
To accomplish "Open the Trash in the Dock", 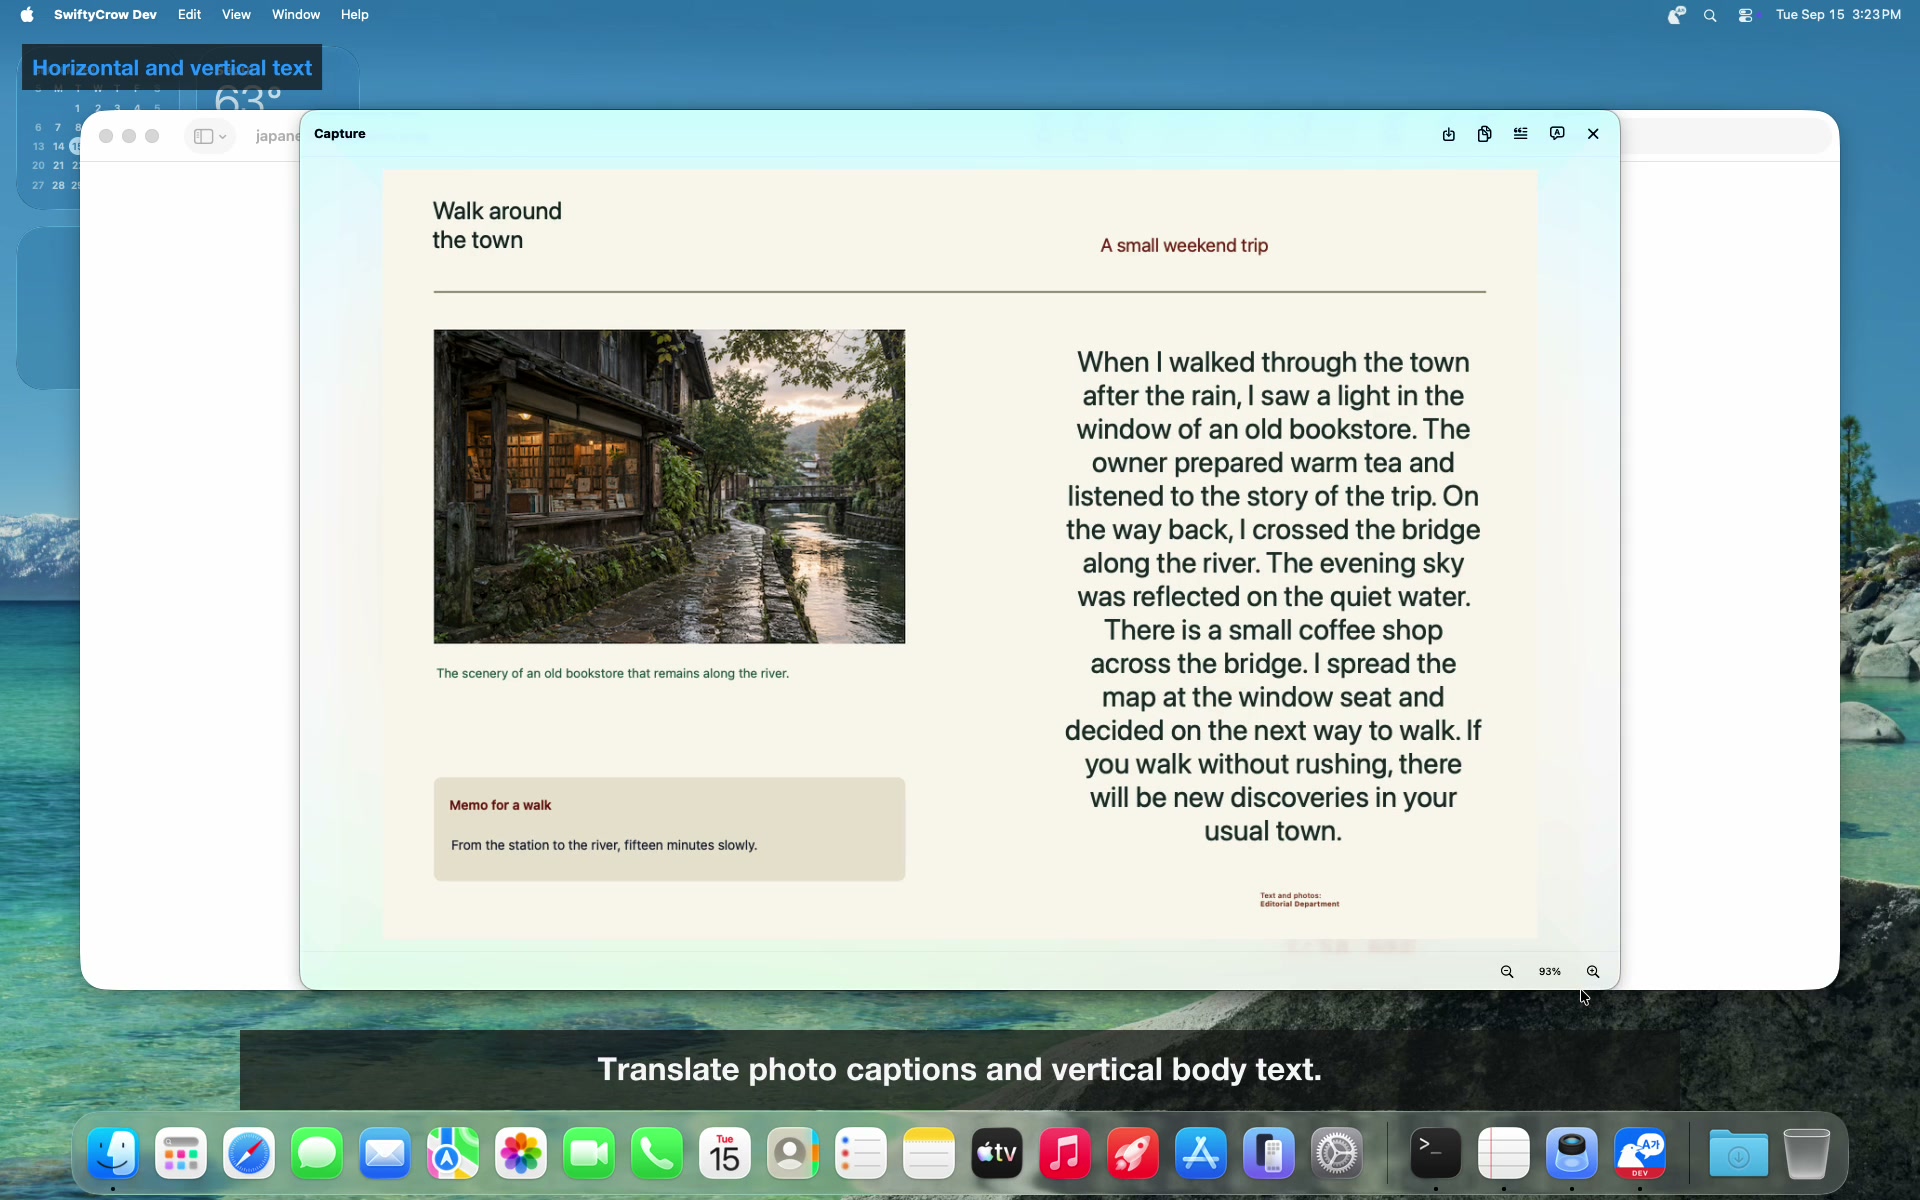I will [x=1807, y=1154].
